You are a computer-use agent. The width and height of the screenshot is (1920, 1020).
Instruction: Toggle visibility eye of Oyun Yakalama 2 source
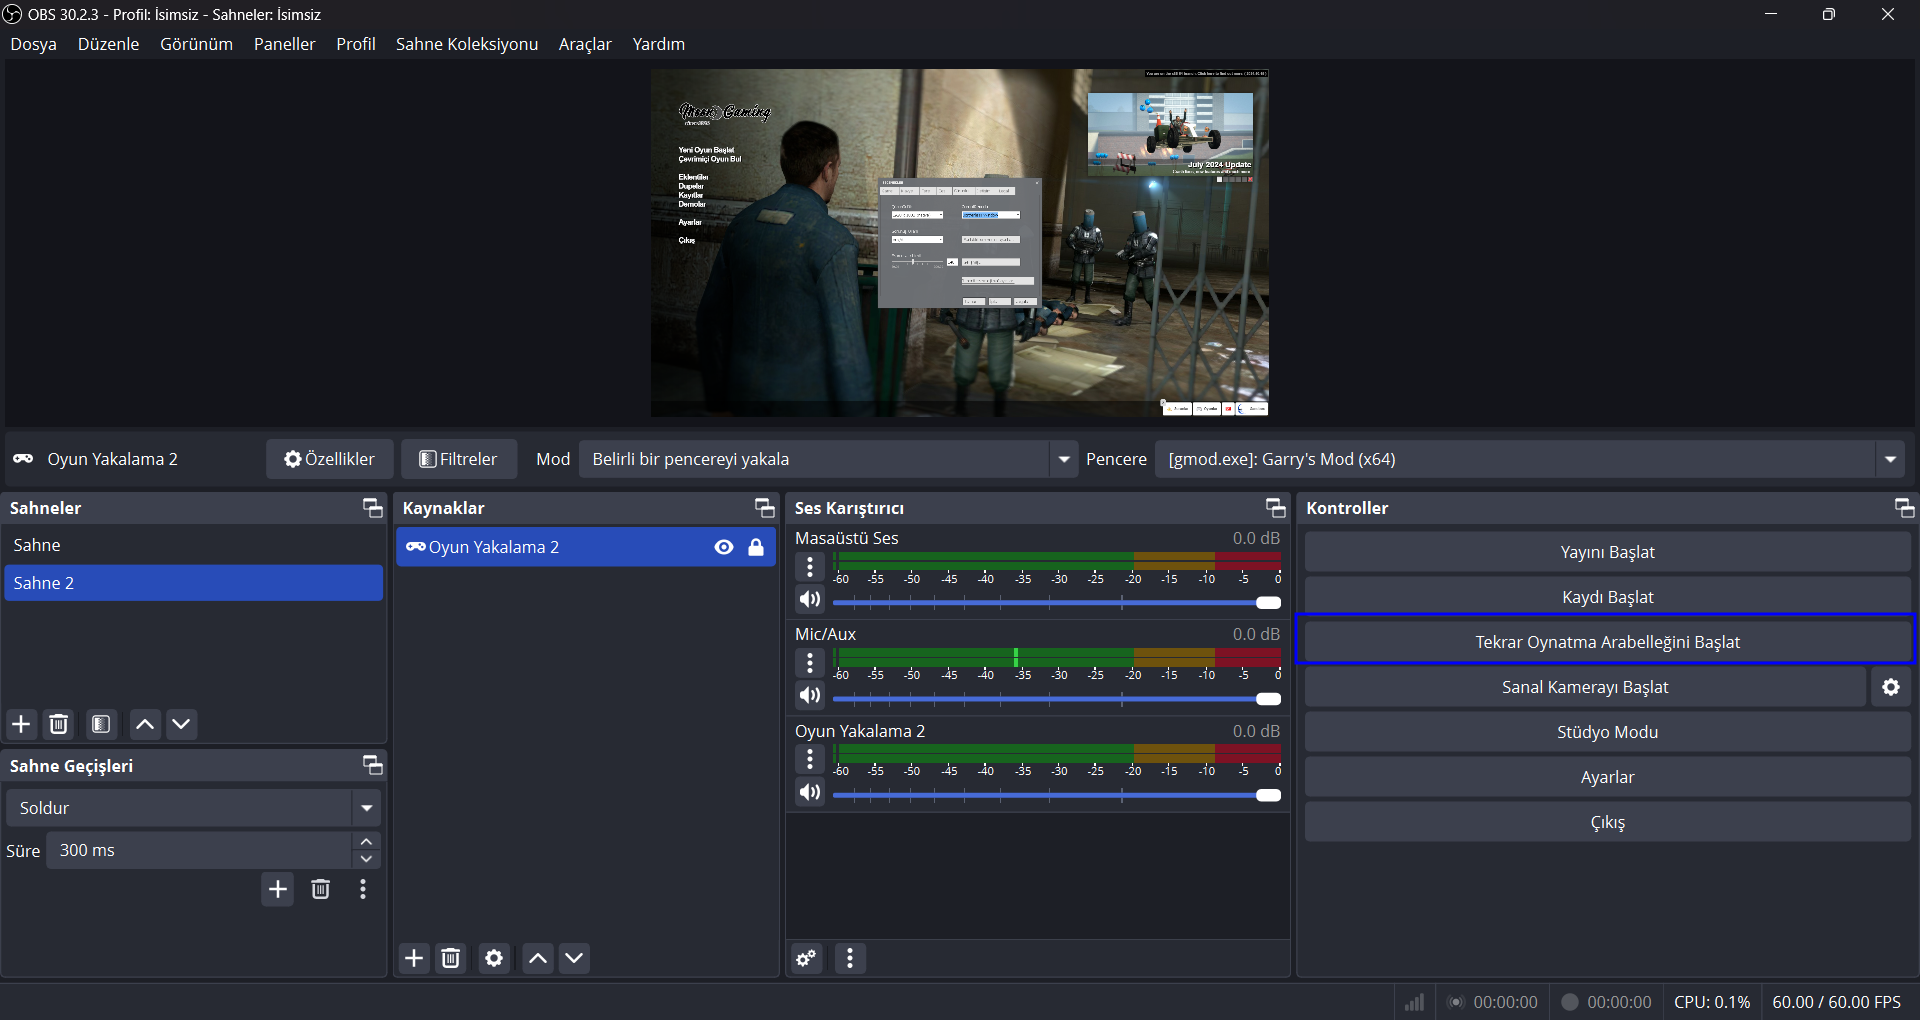pyautogui.click(x=724, y=547)
